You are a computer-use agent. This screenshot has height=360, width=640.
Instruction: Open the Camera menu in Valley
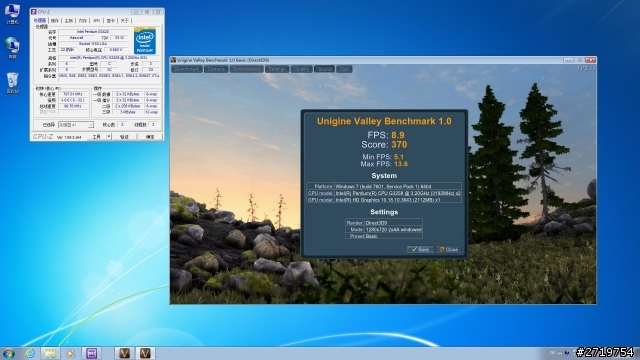coord(216,69)
